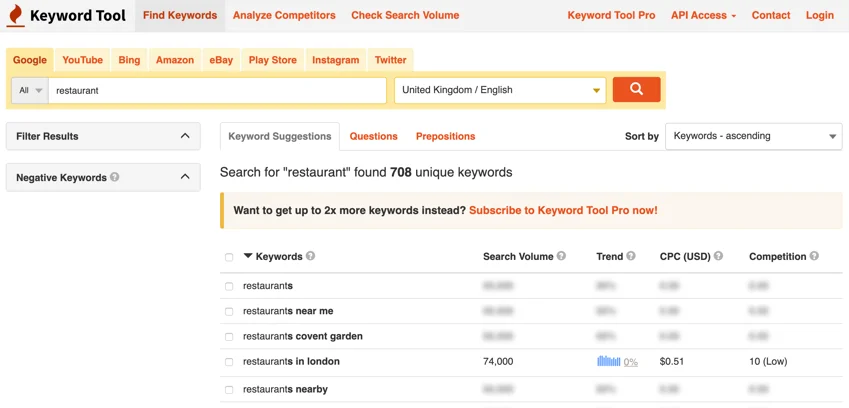Open the Contact page link
The image size is (849, 408).
771,15
